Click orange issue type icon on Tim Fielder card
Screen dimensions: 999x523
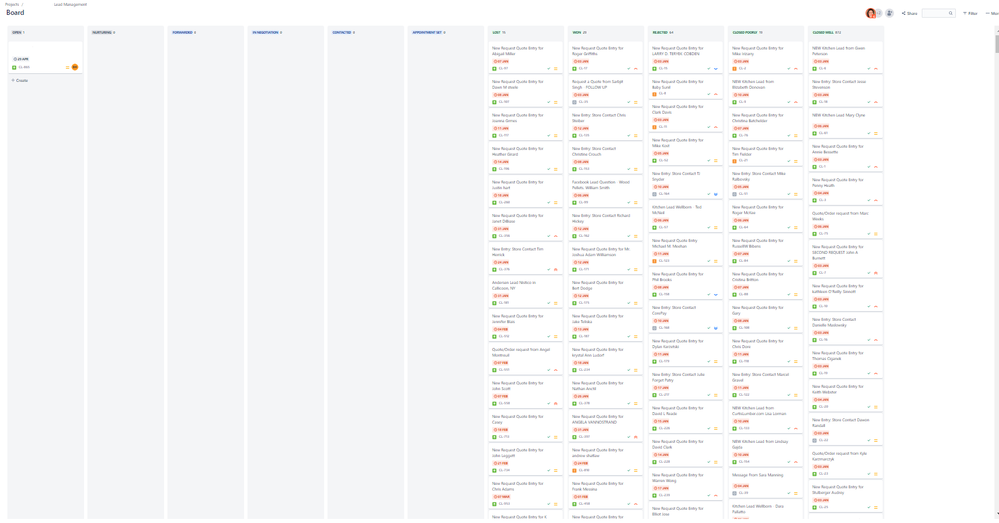tap(735, 161)
